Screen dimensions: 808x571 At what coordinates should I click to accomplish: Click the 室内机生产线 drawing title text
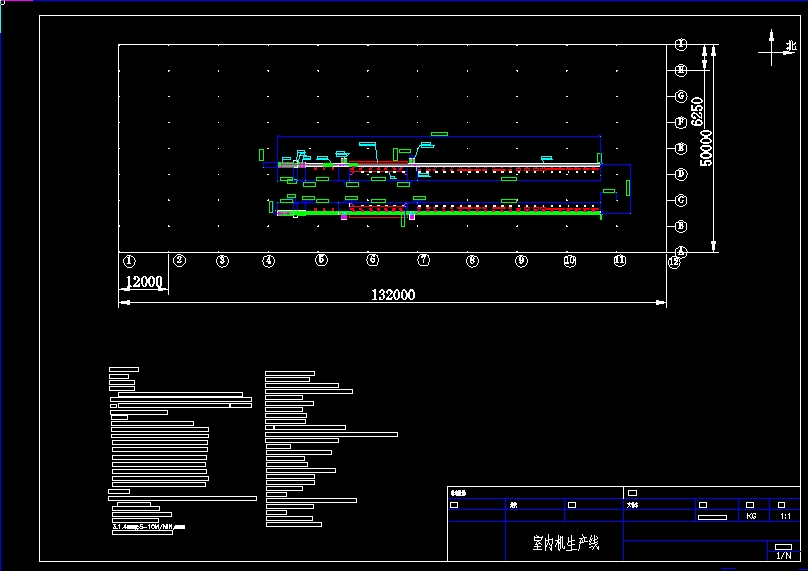click(565, 544)
